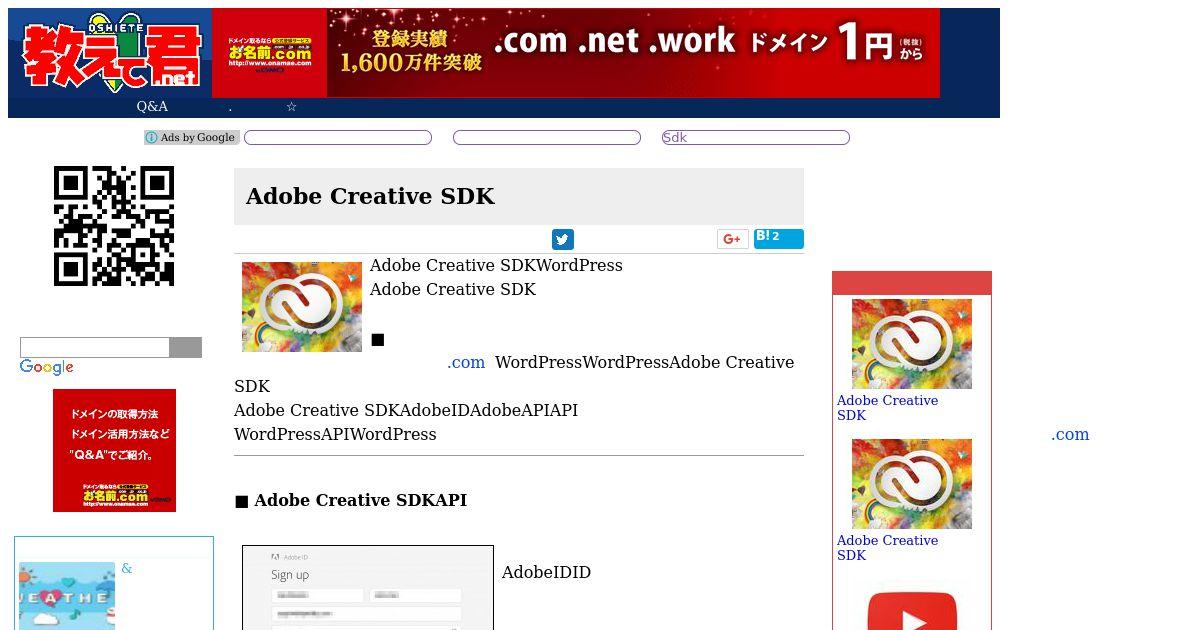
Task: Open the Adobe ID sign up screenshot
Action: coord(368,588)
